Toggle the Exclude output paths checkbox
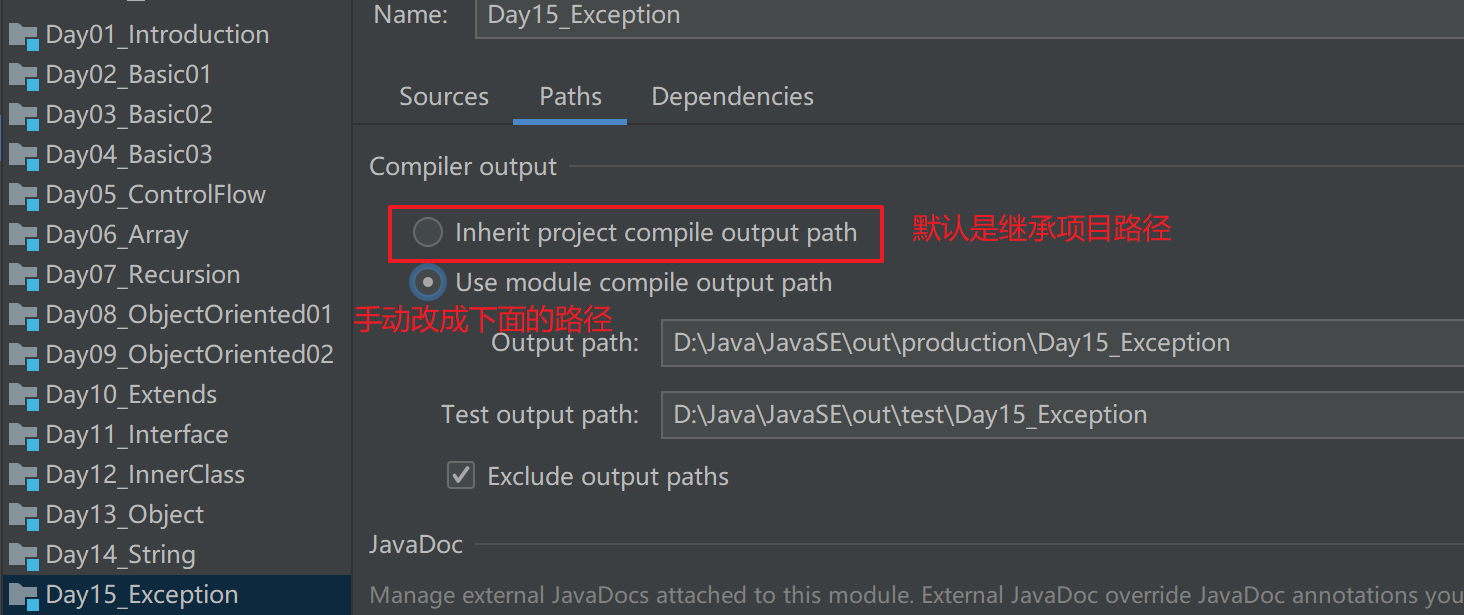Image resolution: width=1464 pixels, height=615 pixels. click(x=460, y=475)
